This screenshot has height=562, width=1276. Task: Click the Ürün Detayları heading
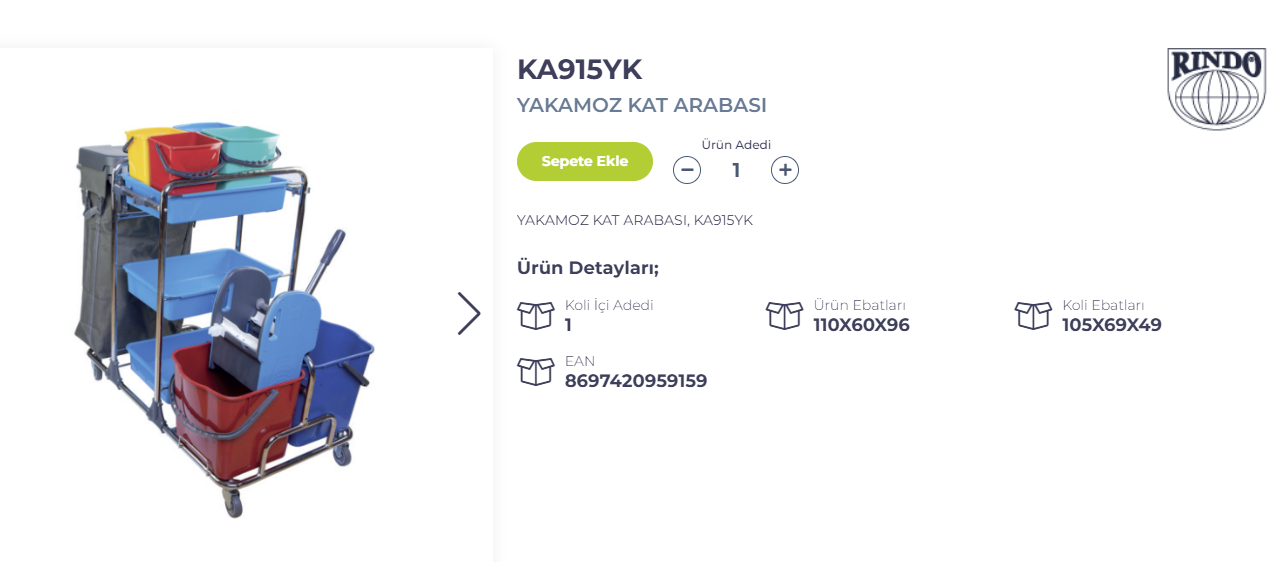pos(588,268)
